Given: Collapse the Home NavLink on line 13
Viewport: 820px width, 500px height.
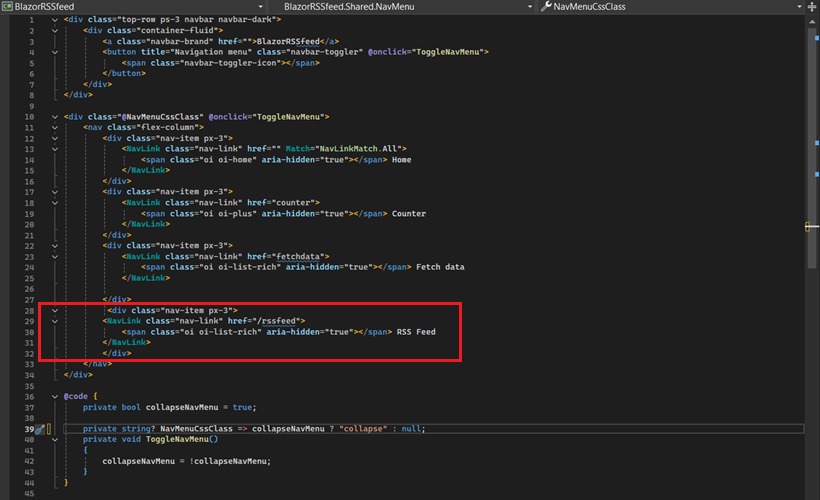Looking at the screenshot, I should pyautogui.click(x=54, y=149).
